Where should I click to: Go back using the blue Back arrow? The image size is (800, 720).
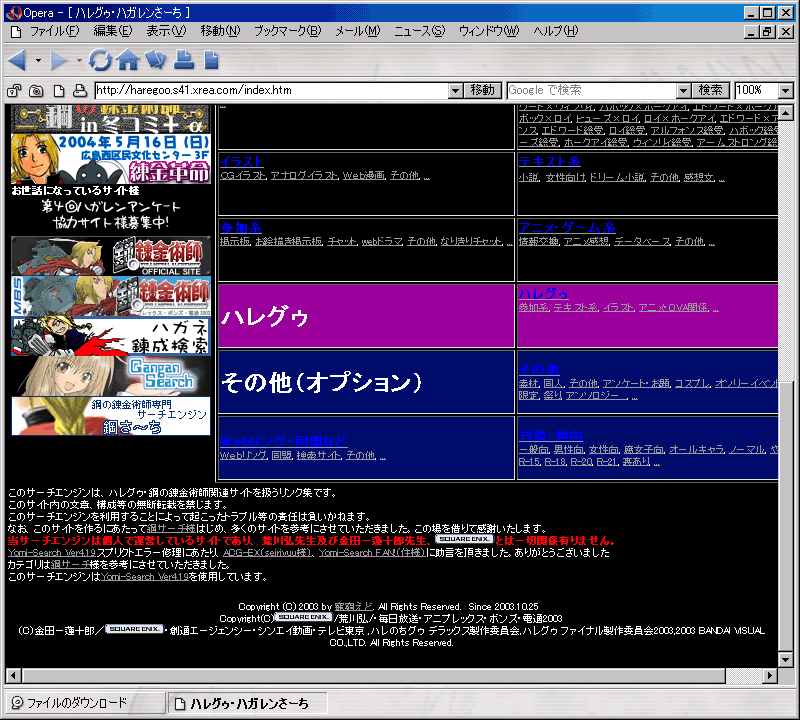coord(17,60)
